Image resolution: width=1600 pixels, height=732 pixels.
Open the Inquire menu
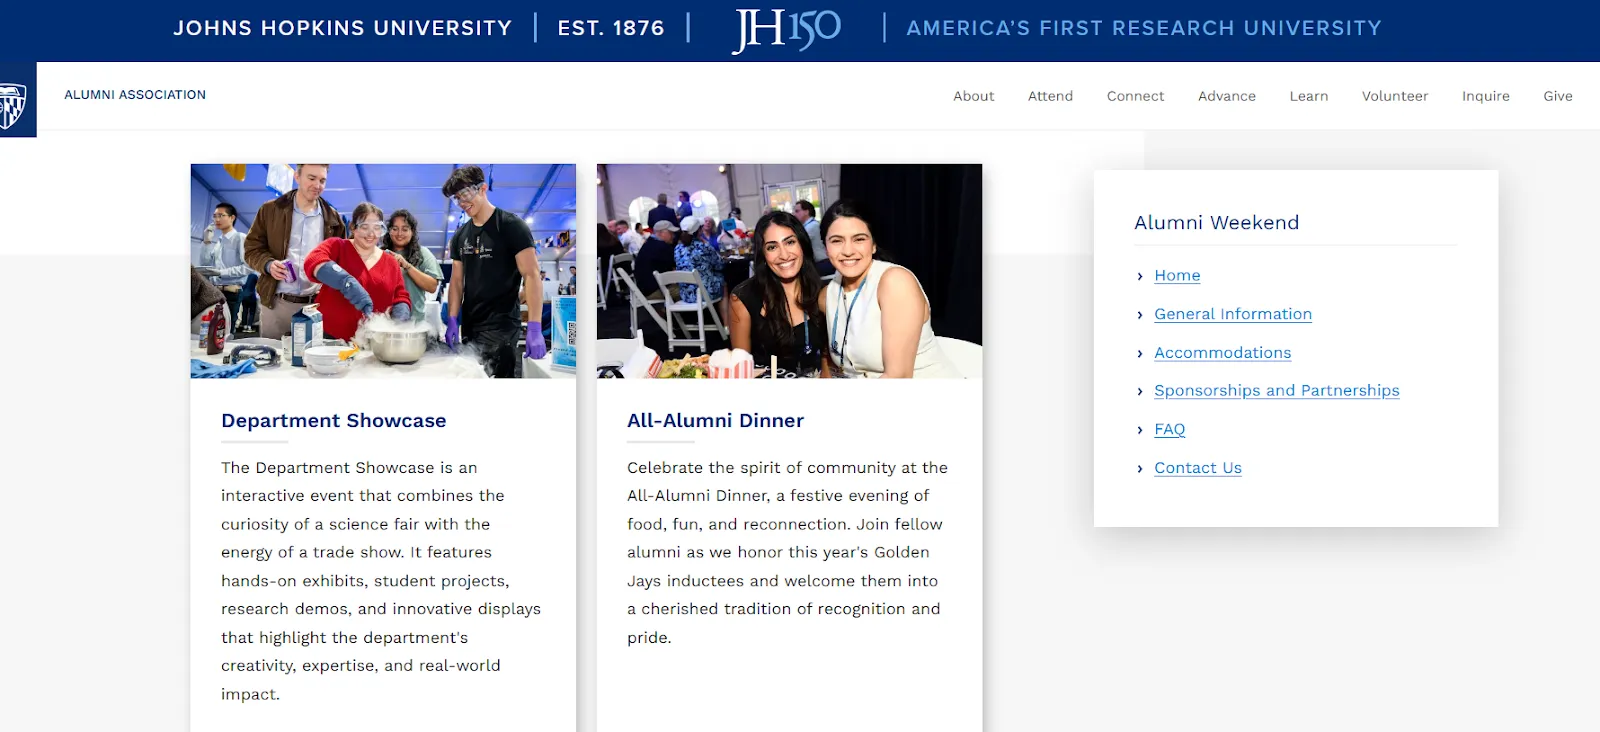click(x=1485, y=96)
